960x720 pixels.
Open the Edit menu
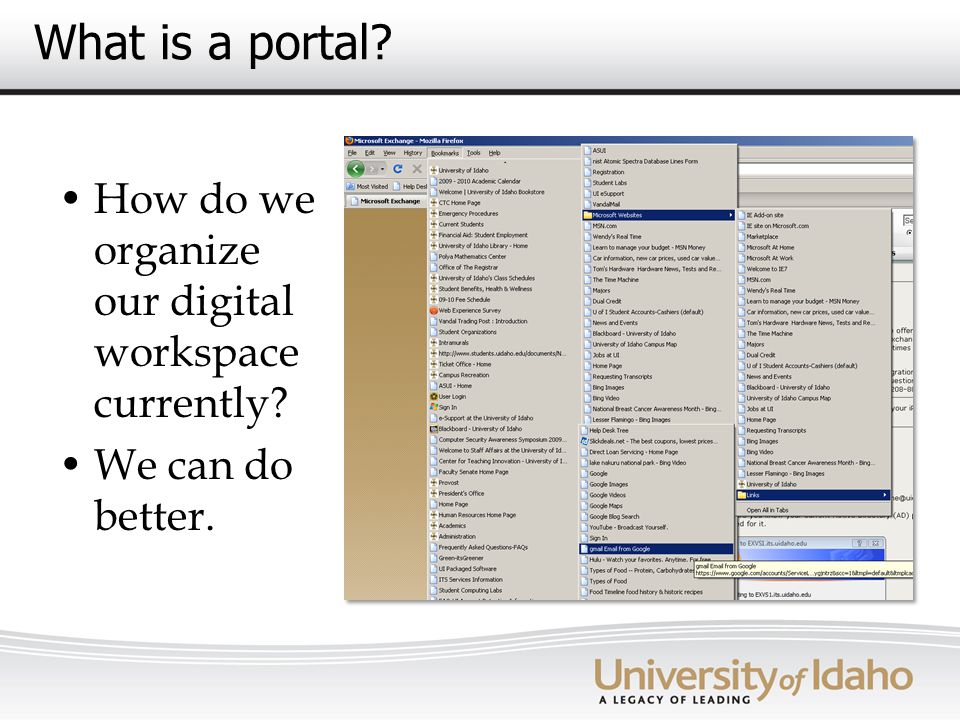tap(370, 153)
